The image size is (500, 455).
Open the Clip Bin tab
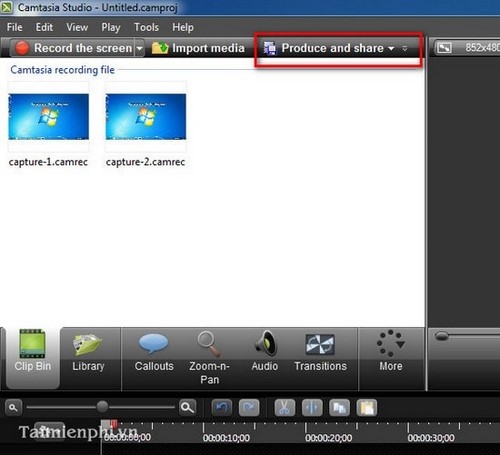point(33,358)
